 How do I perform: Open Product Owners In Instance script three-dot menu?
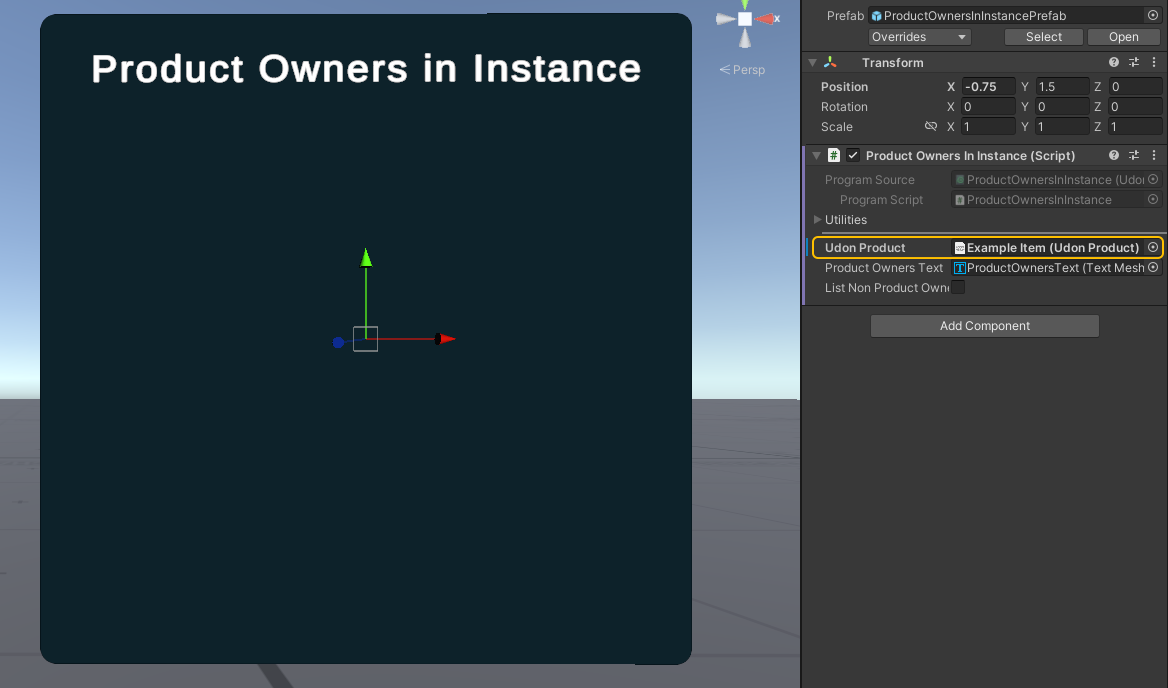tap(1154, 156)
